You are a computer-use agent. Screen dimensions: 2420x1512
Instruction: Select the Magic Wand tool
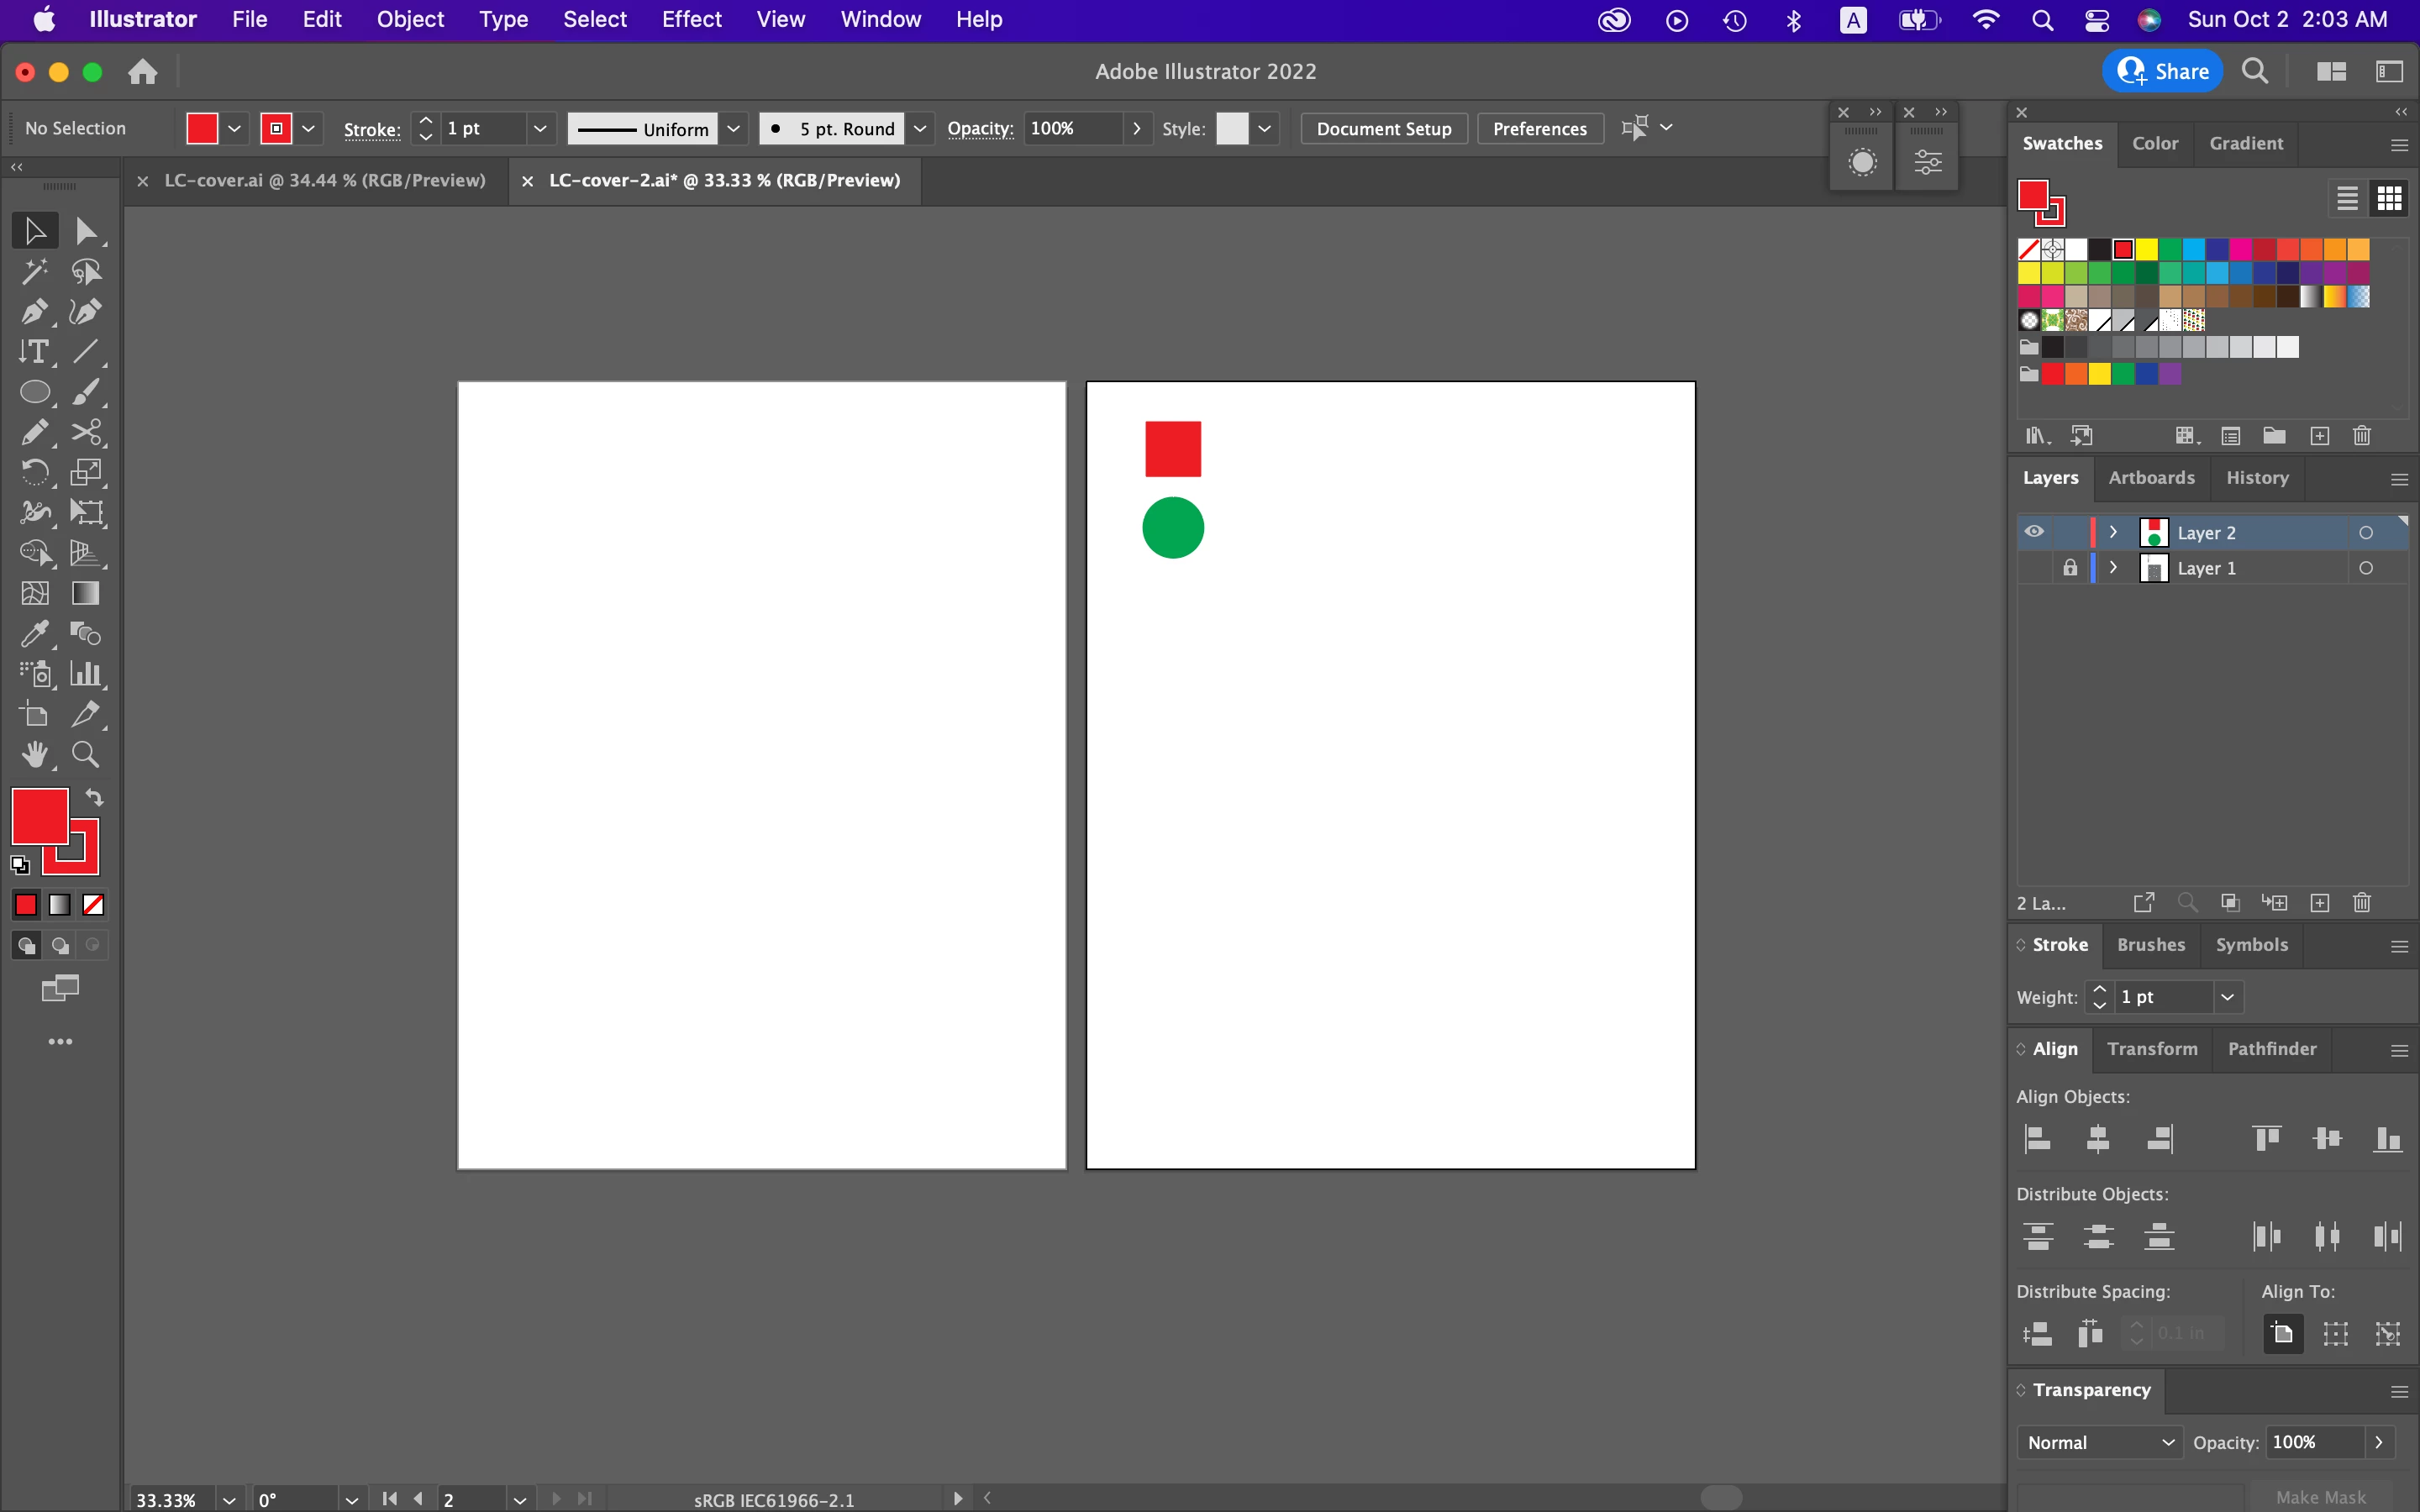(x=34, y=271)
